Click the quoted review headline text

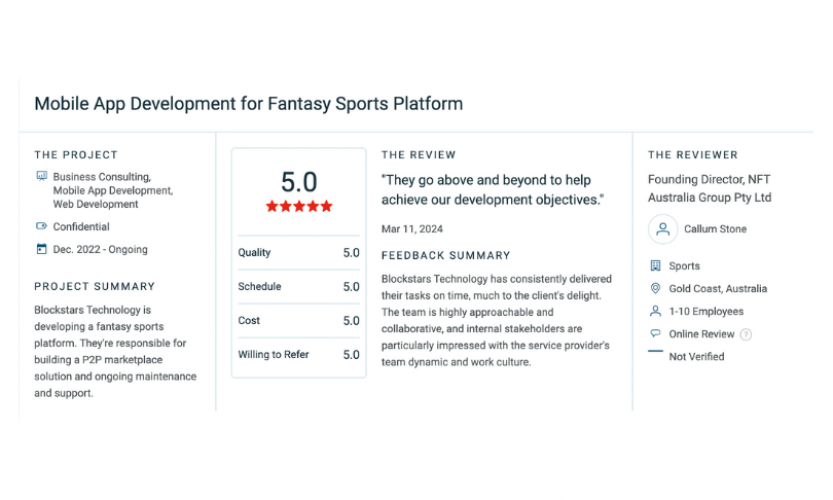(493, 190)
